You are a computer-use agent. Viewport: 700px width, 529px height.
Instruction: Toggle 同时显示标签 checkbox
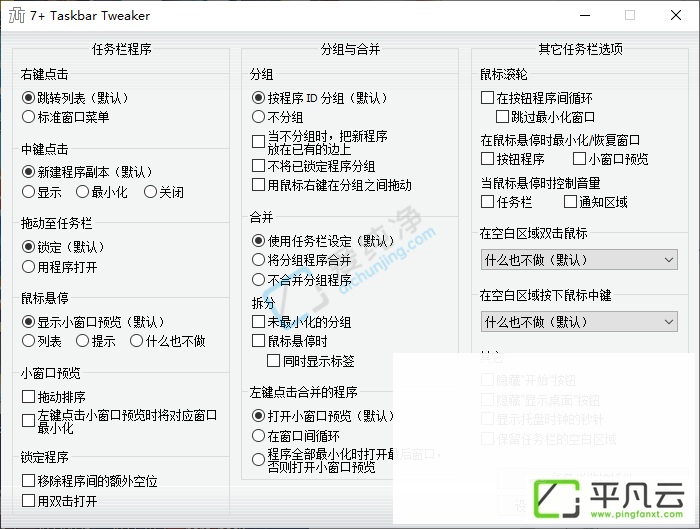tap(273, 361)
